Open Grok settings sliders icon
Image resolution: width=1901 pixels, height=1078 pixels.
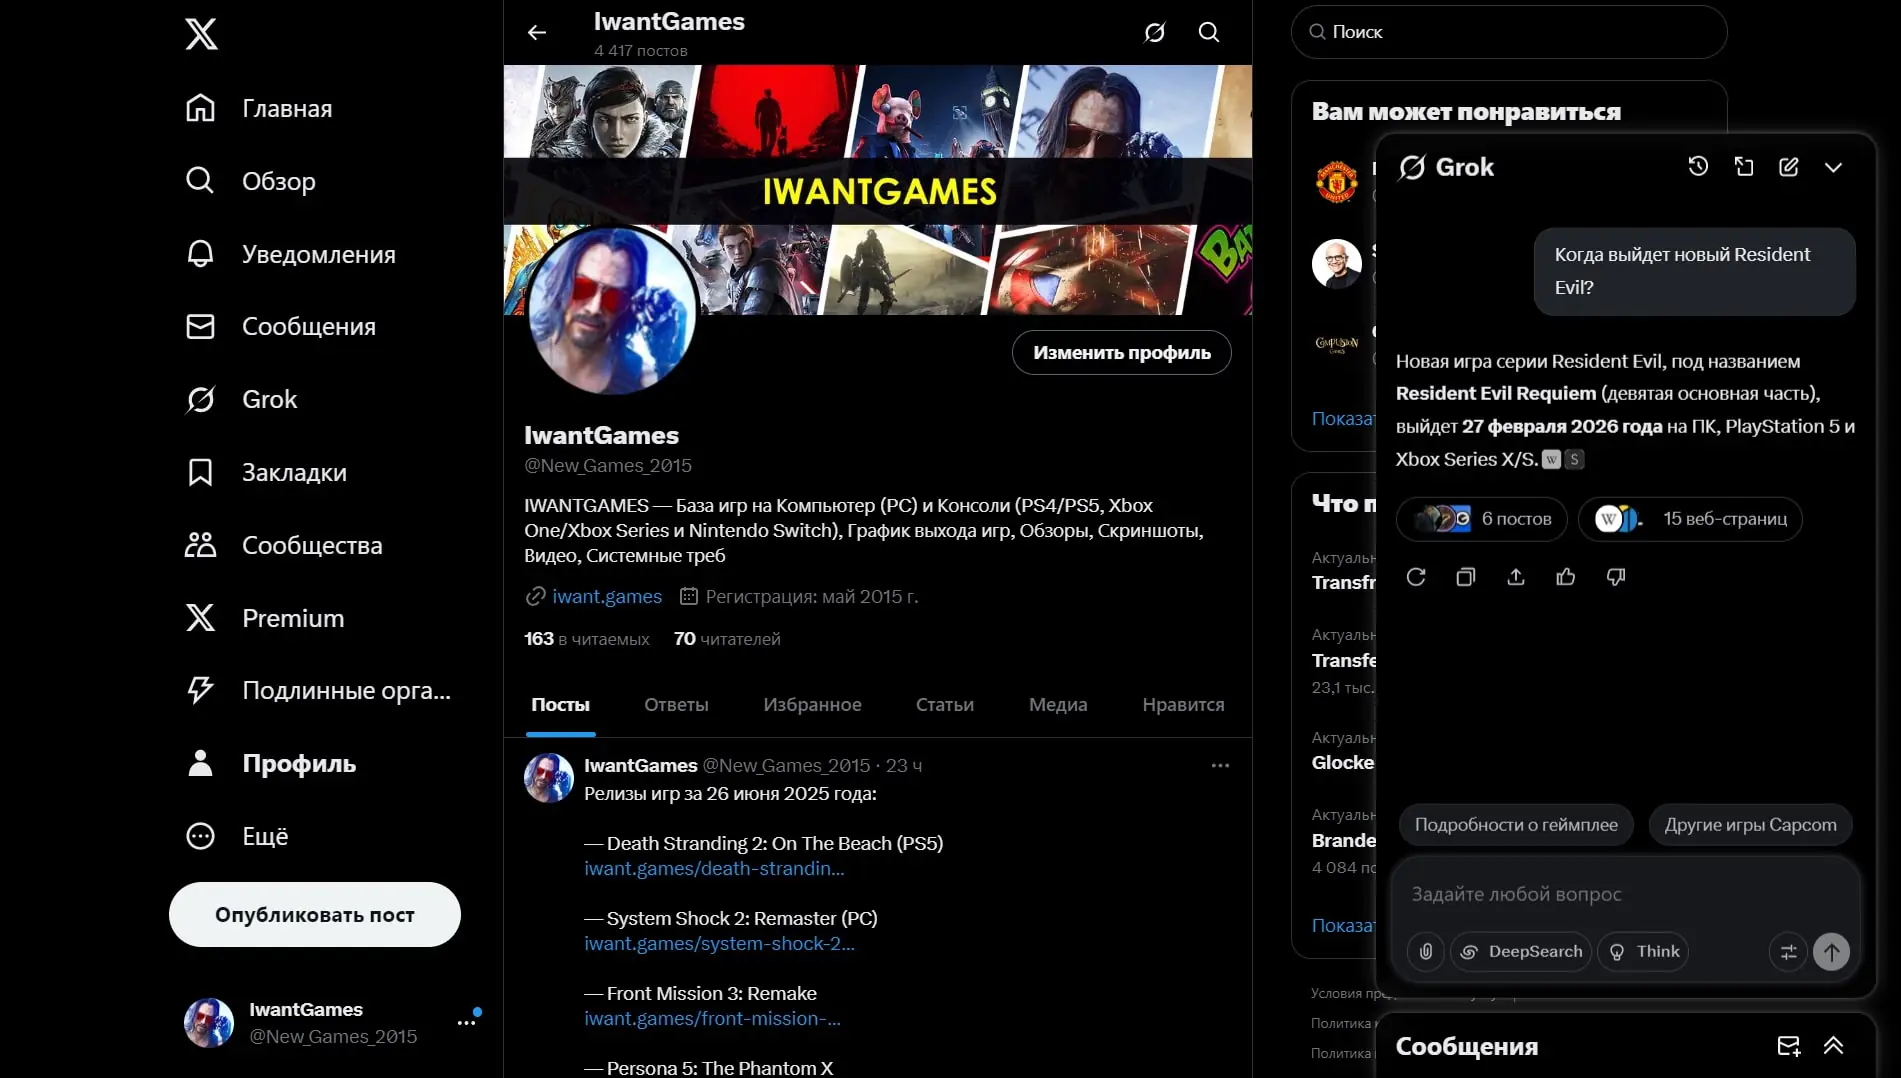click(1788, 952)
